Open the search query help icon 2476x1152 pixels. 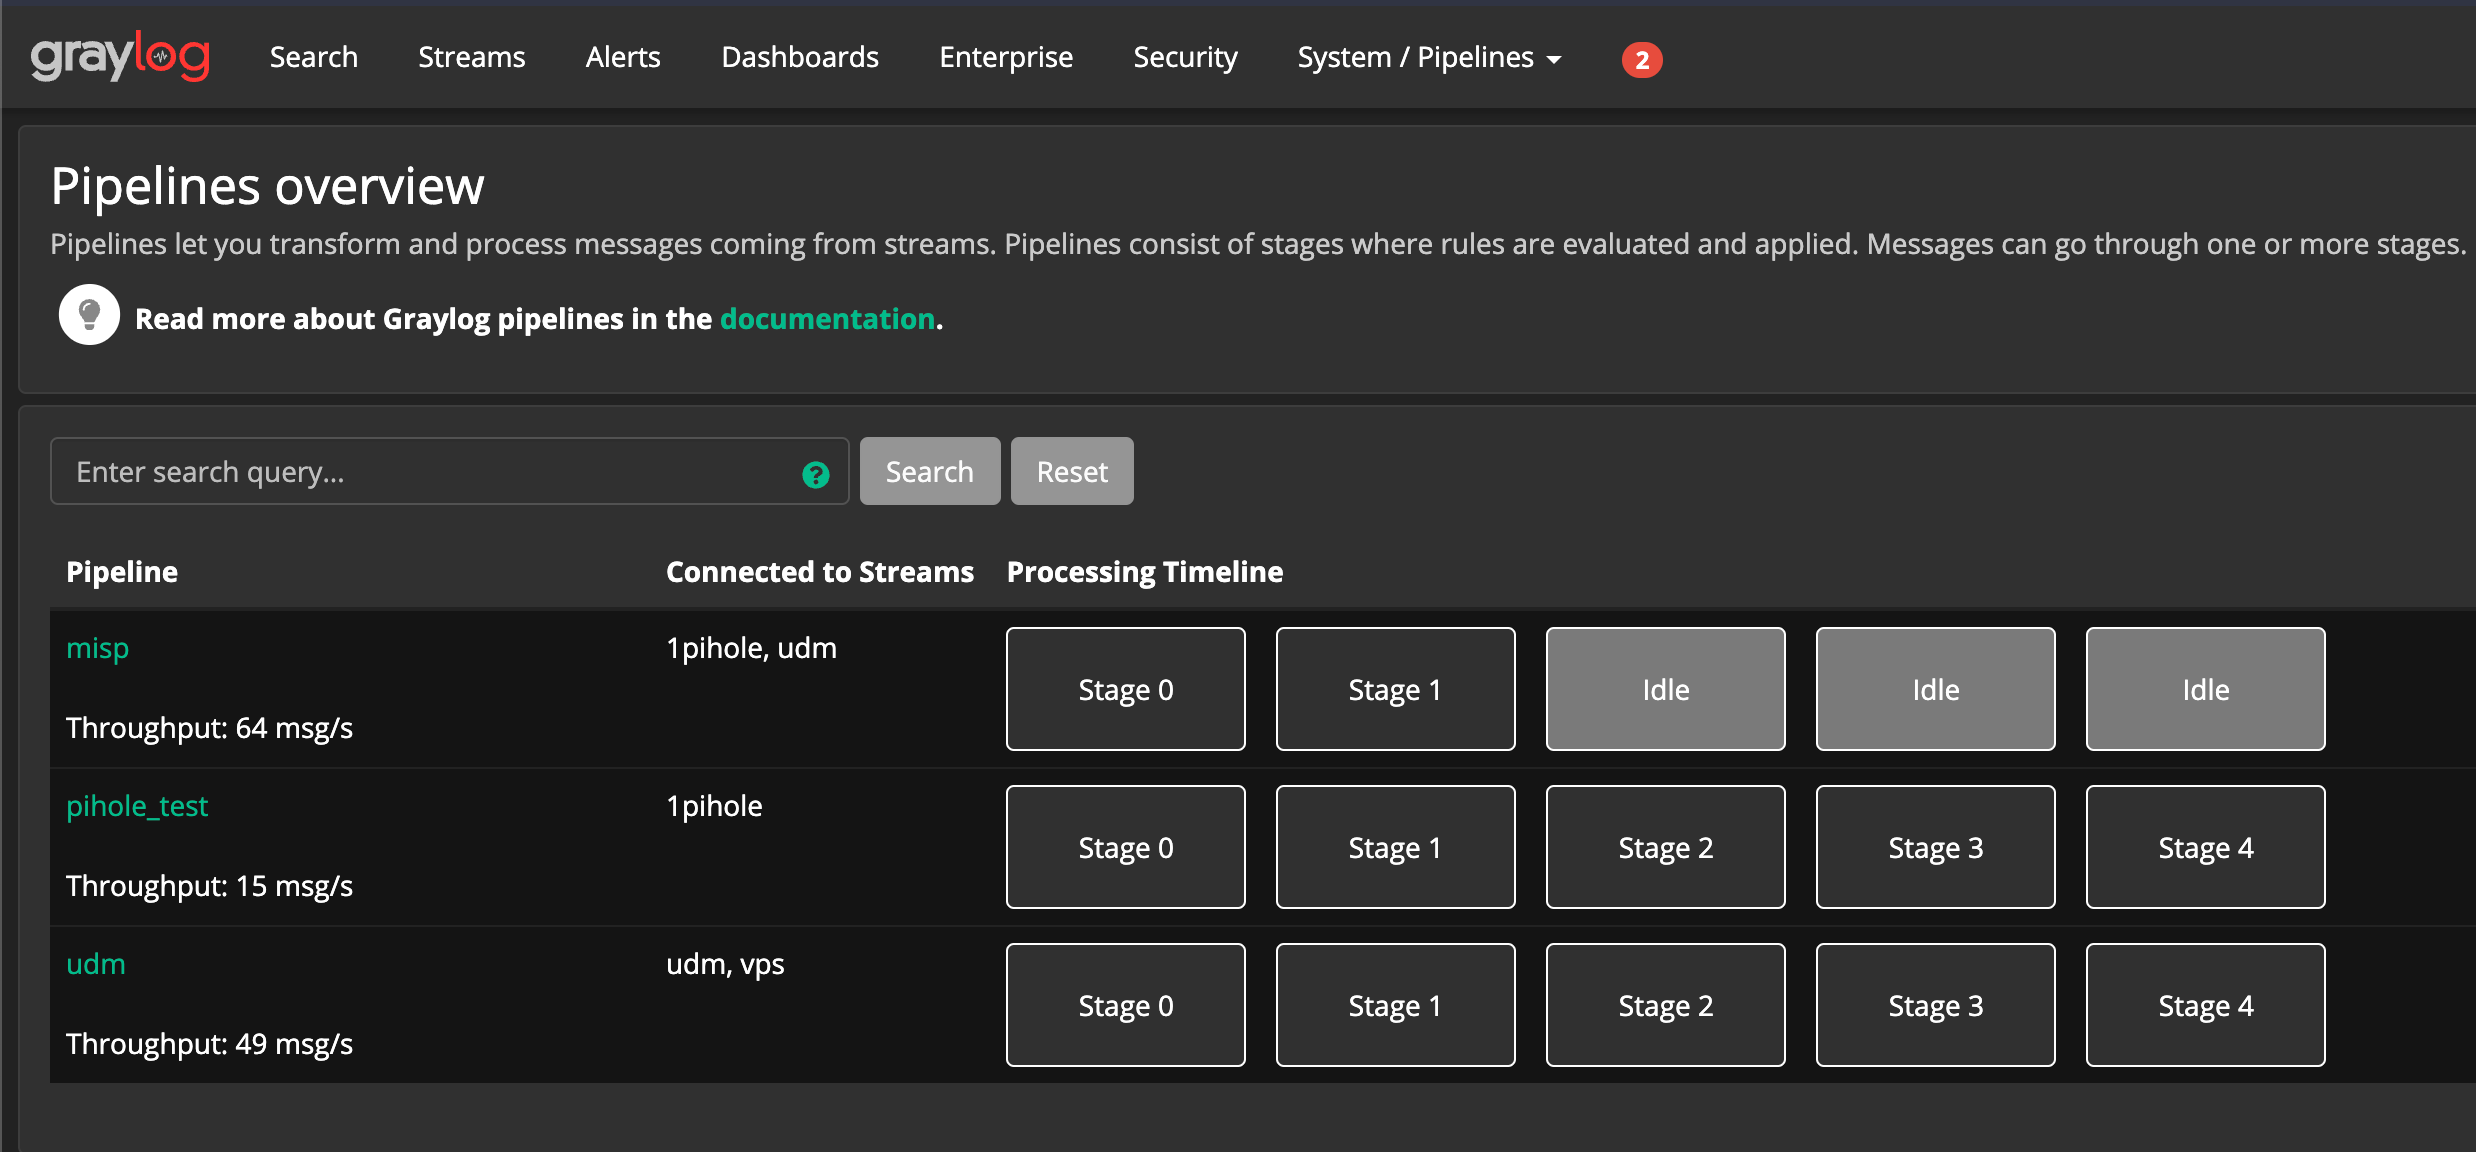[x=815, y=473]
